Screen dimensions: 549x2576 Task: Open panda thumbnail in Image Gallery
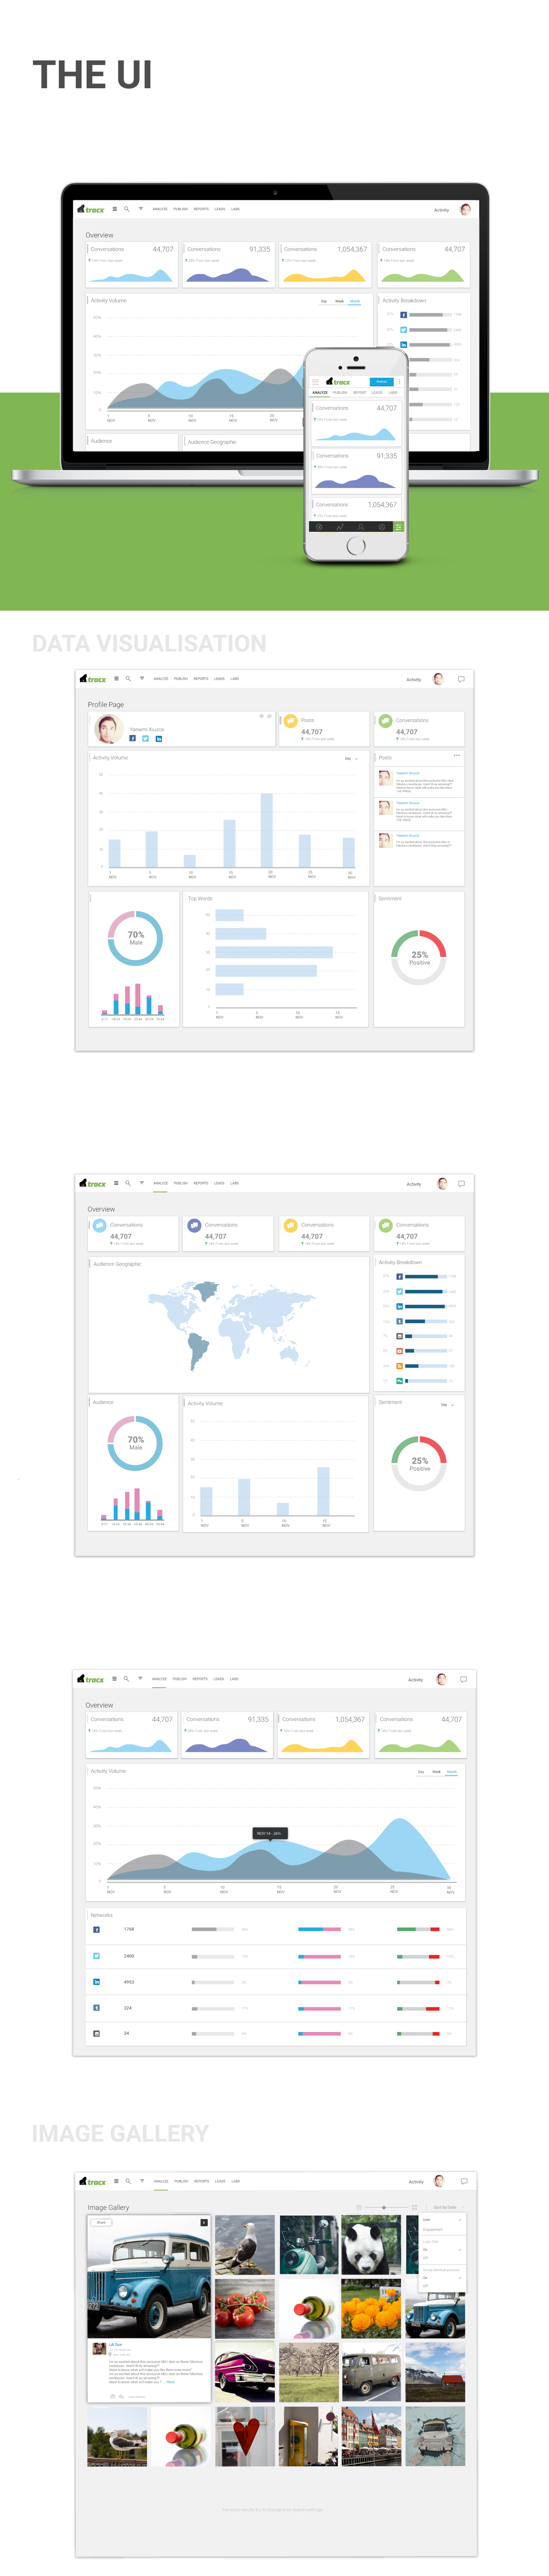371,2245
